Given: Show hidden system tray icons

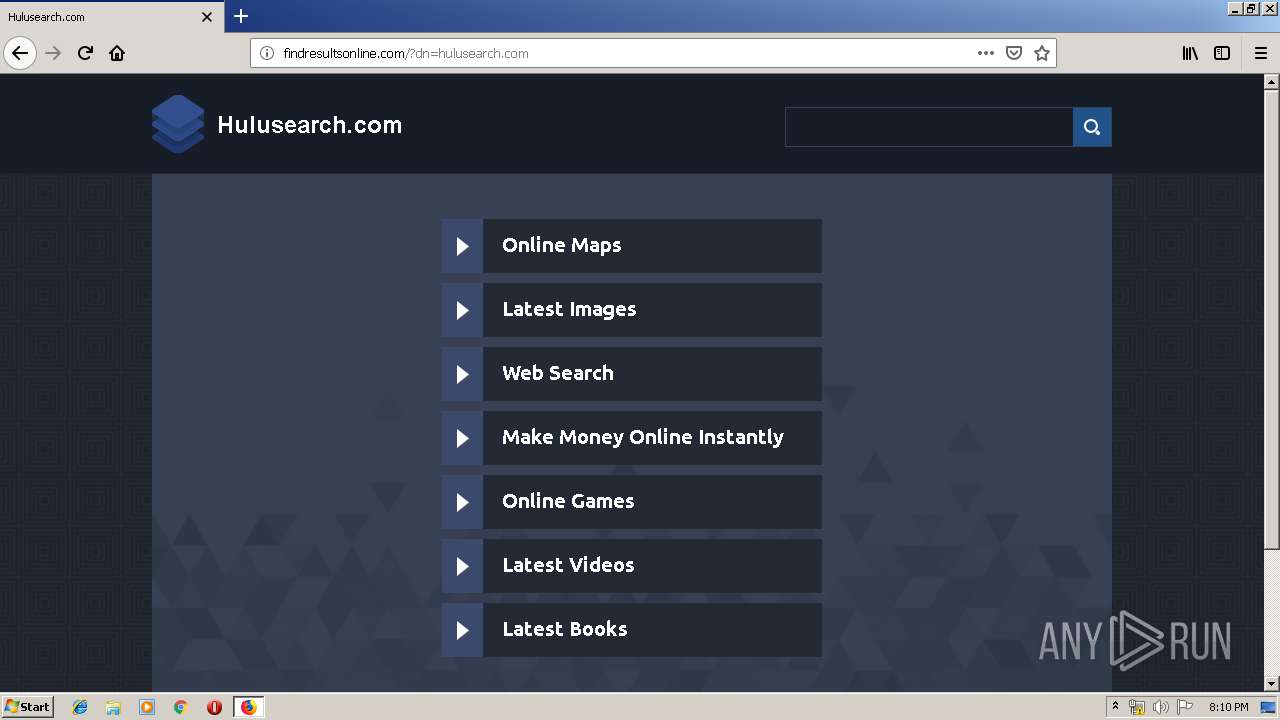Looking at the screenshot, I should coord(1115,707).
